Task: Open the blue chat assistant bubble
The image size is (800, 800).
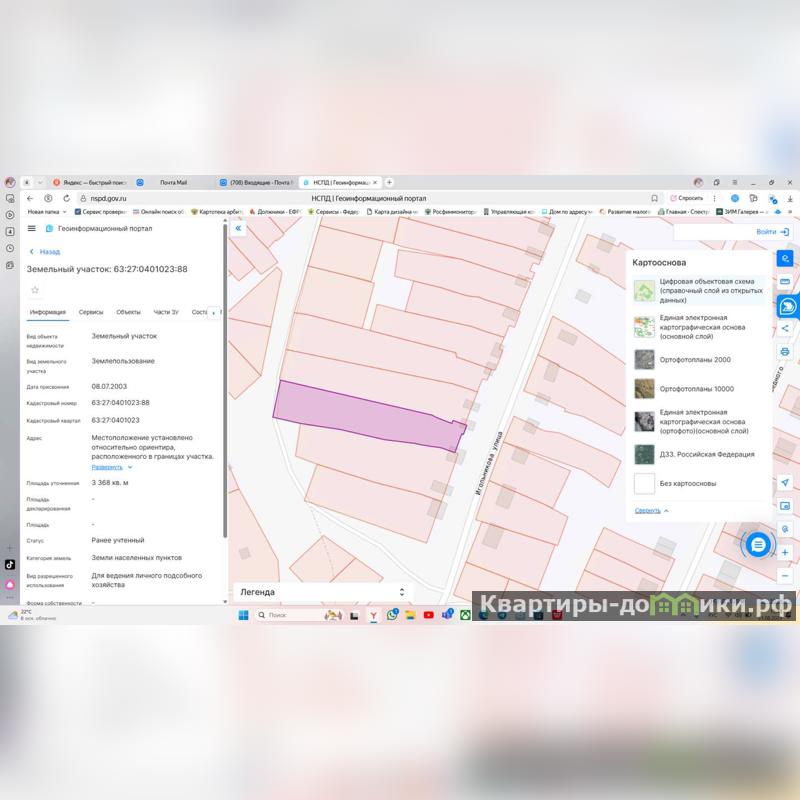Action: tap(759, 544)
